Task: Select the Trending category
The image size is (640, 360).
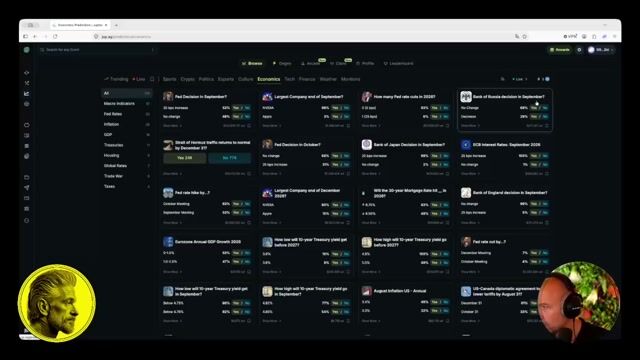Action: [116, 79]
